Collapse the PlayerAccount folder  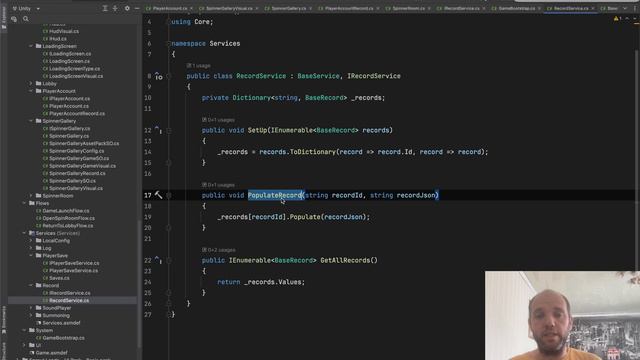coord(31,91)
